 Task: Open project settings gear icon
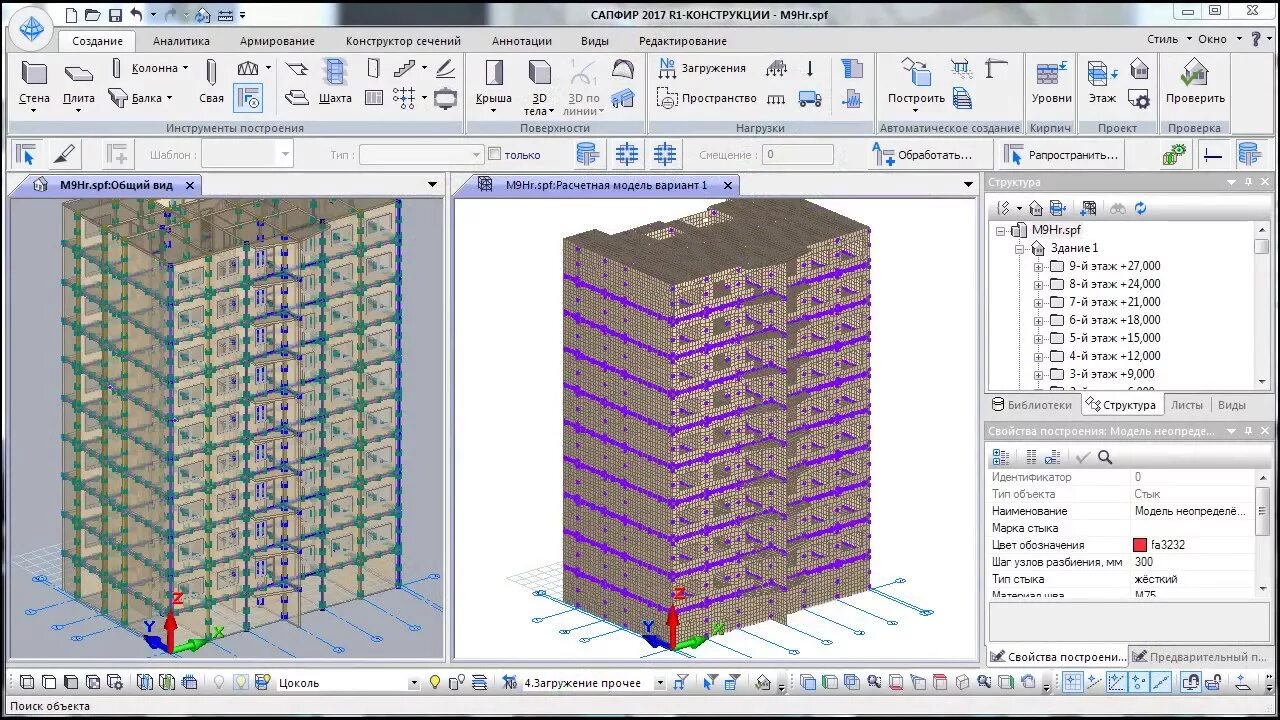tap(1139, 98)
